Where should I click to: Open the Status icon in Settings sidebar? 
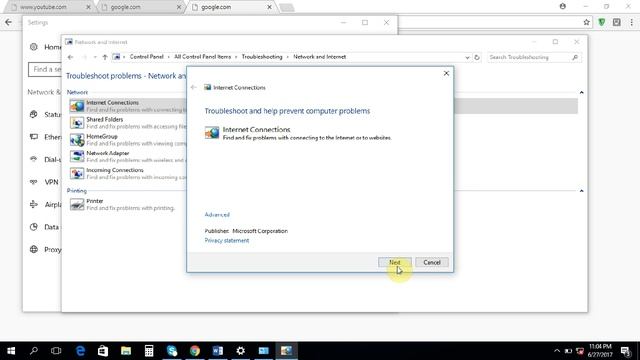coord(34,115)
